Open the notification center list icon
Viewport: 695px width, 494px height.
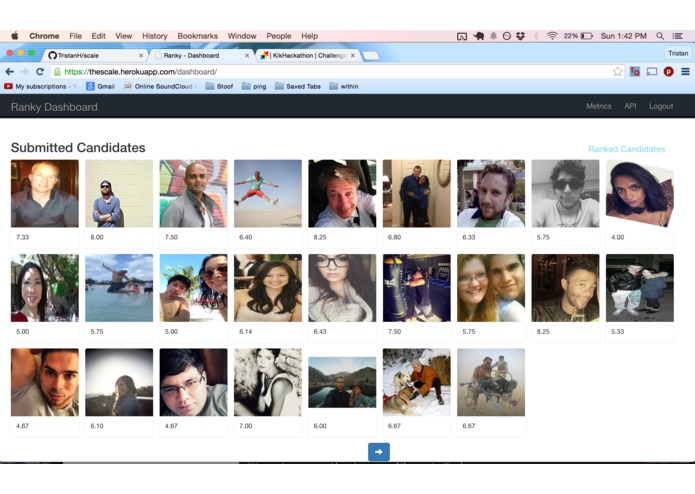[x=677, y=36]
